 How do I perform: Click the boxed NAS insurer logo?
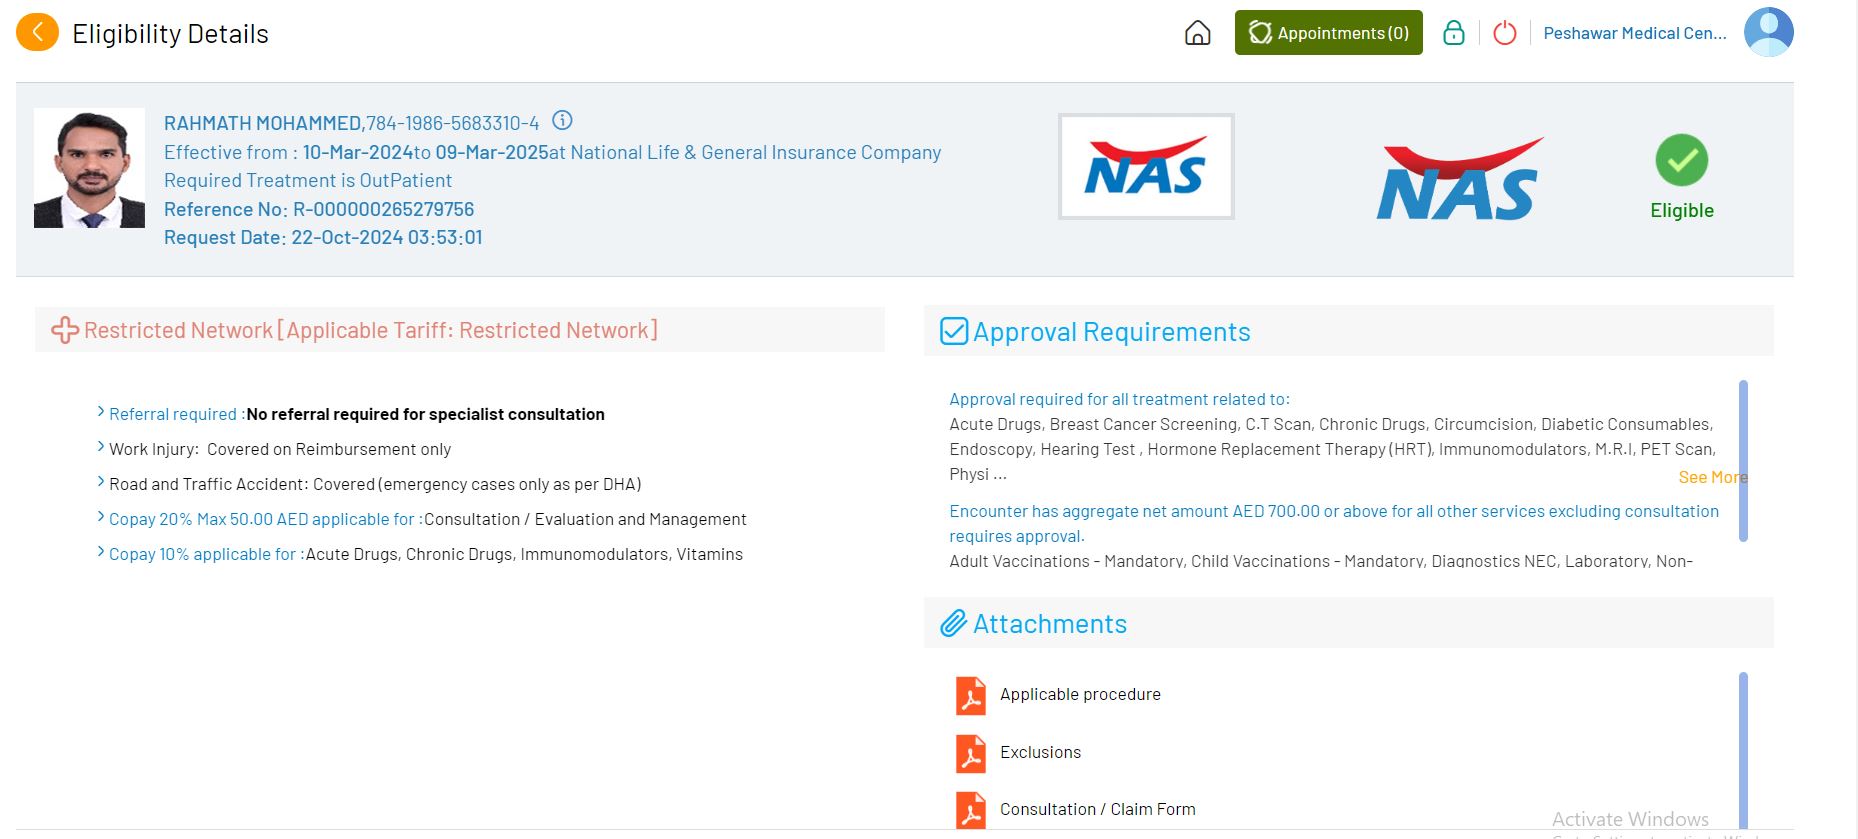(x=1146, y=167)
